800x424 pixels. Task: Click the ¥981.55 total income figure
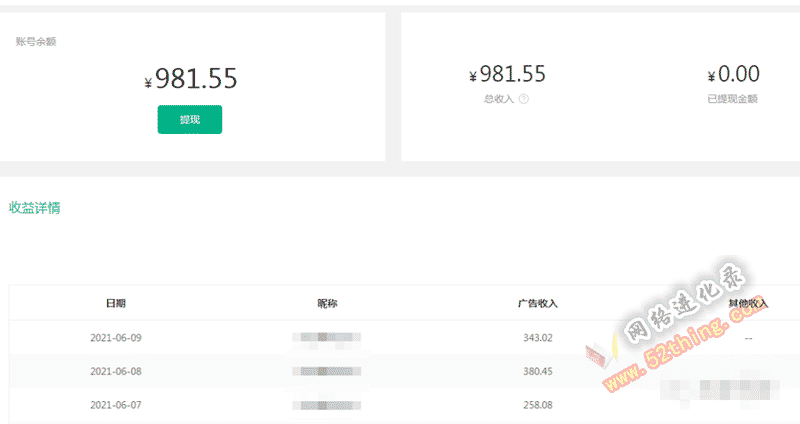[x=508, y=74]
